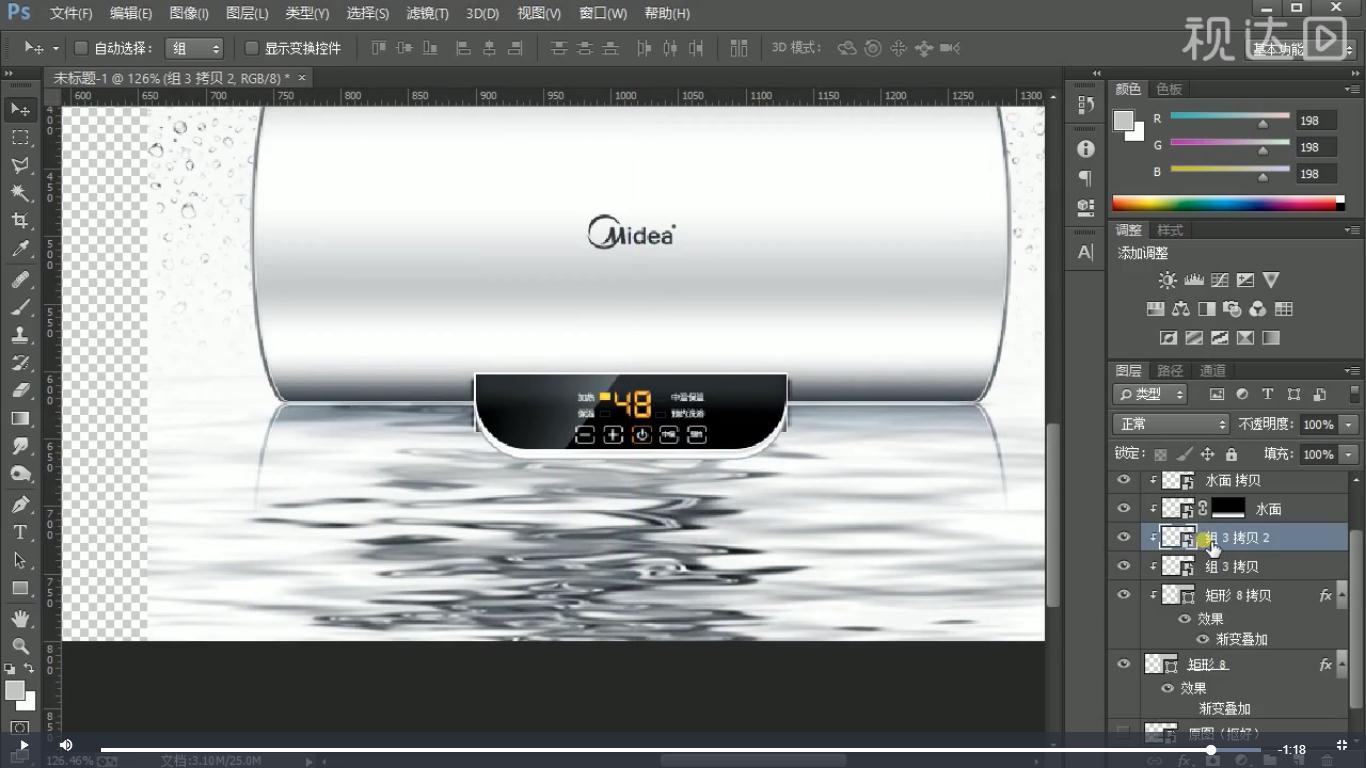
Task: Open the 窗口(W) menu
Action: pos(601,13)
